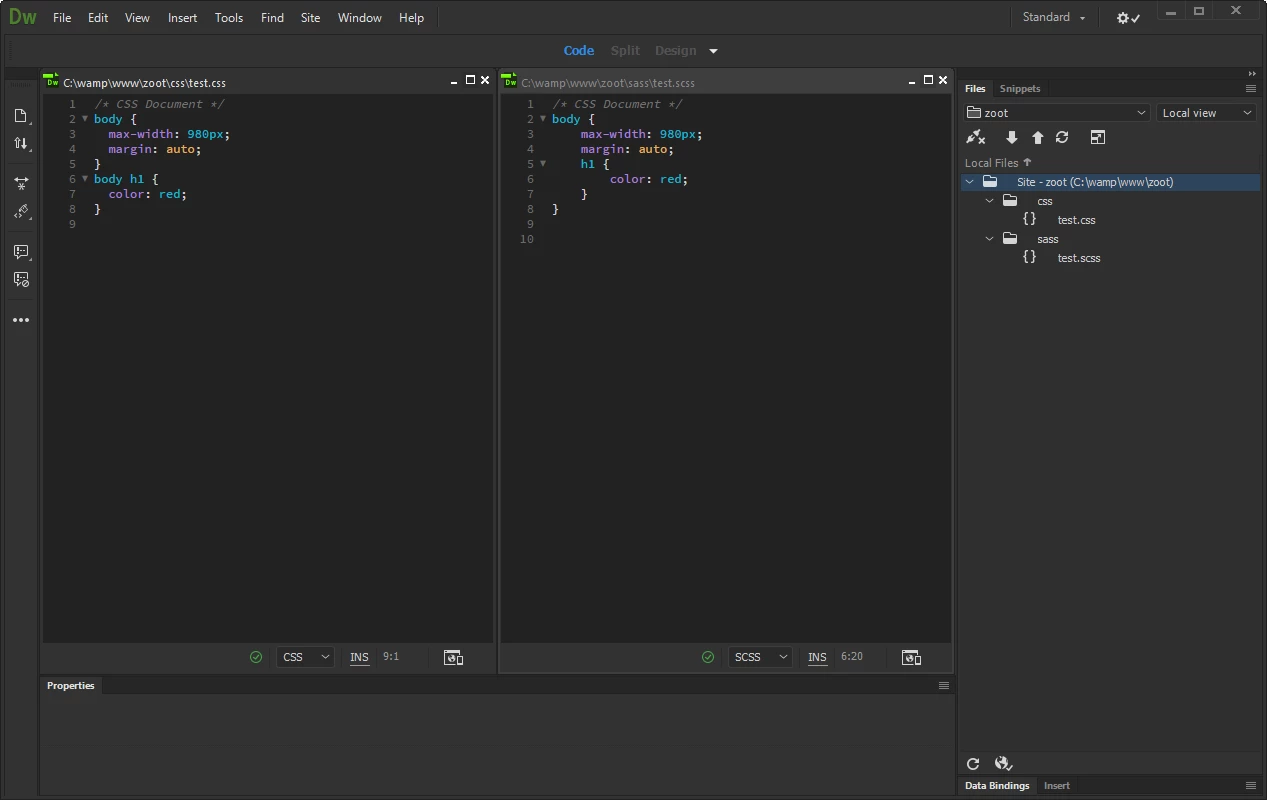Collapse panels with the double-arrow icon

[1252, 74]
